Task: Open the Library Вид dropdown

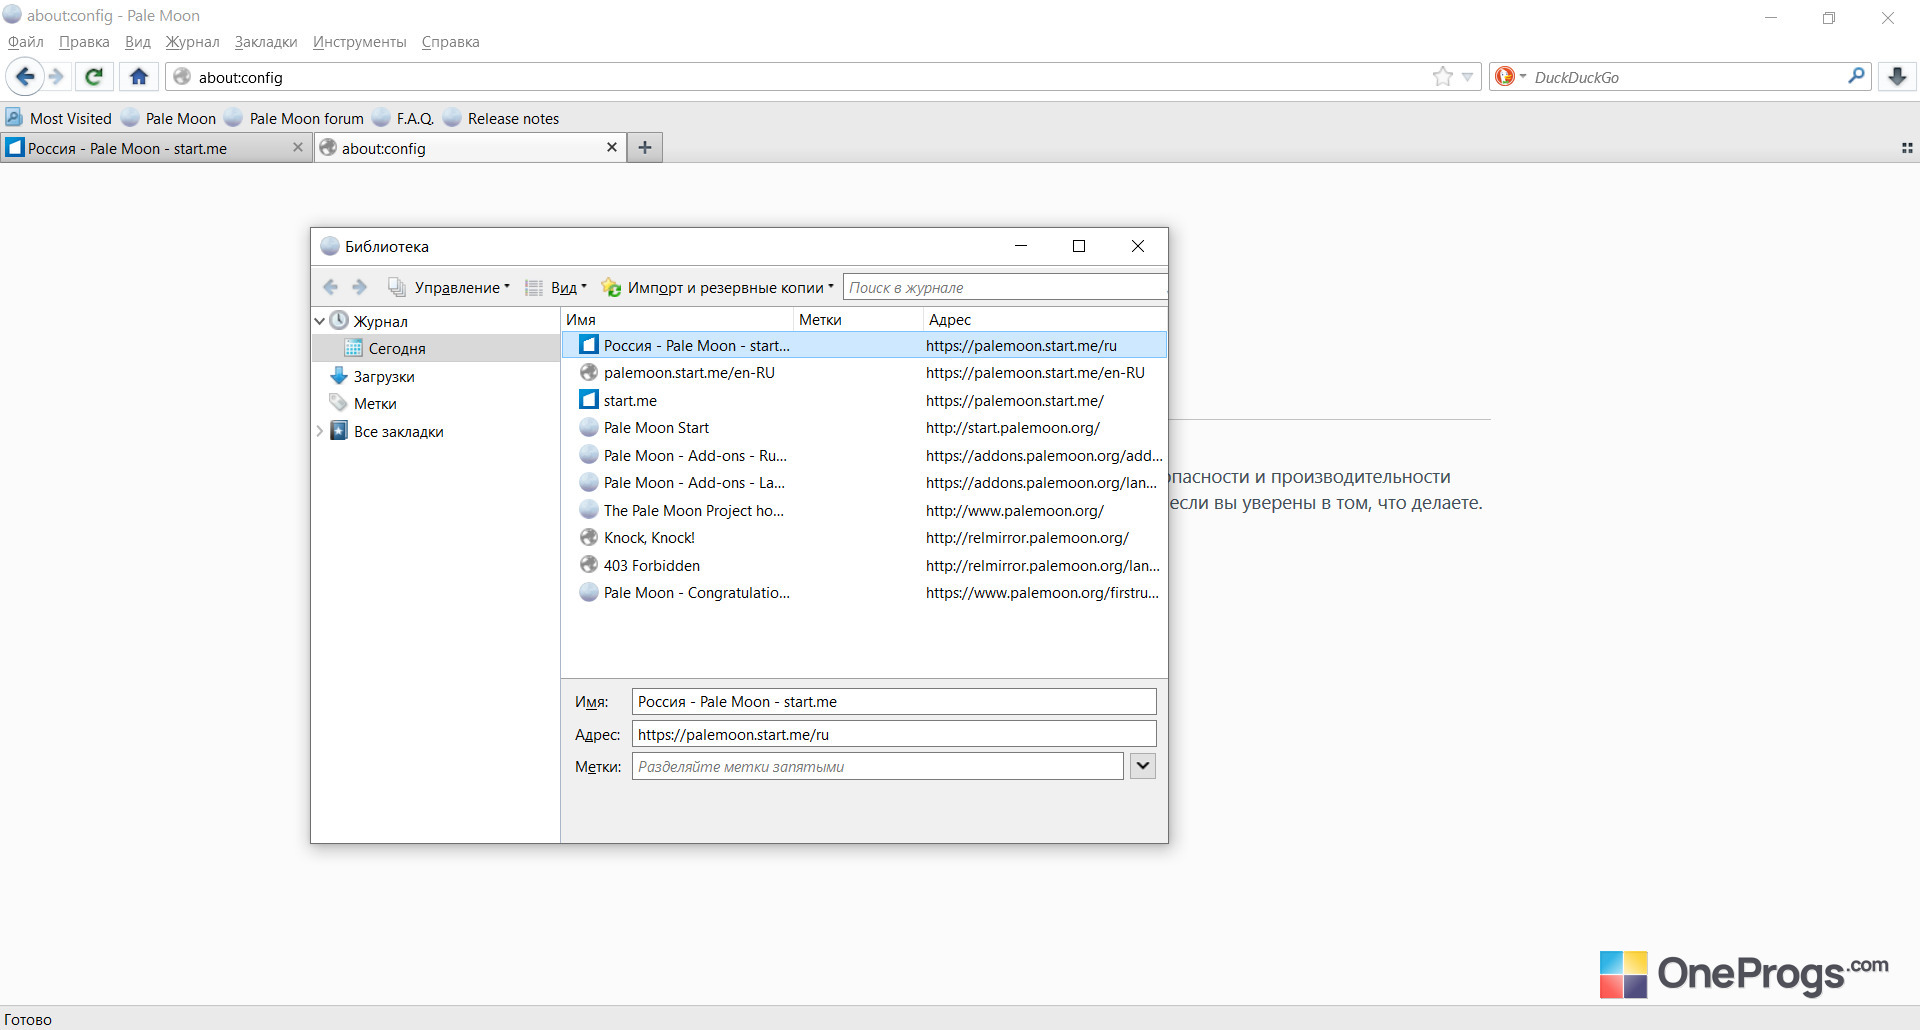Action: tap(557, 287)
